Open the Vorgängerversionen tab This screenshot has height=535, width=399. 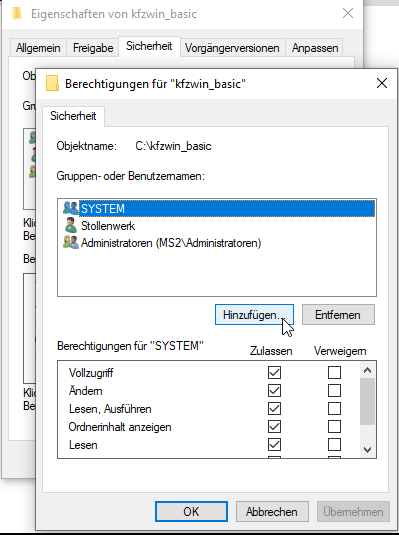point(232,48)
